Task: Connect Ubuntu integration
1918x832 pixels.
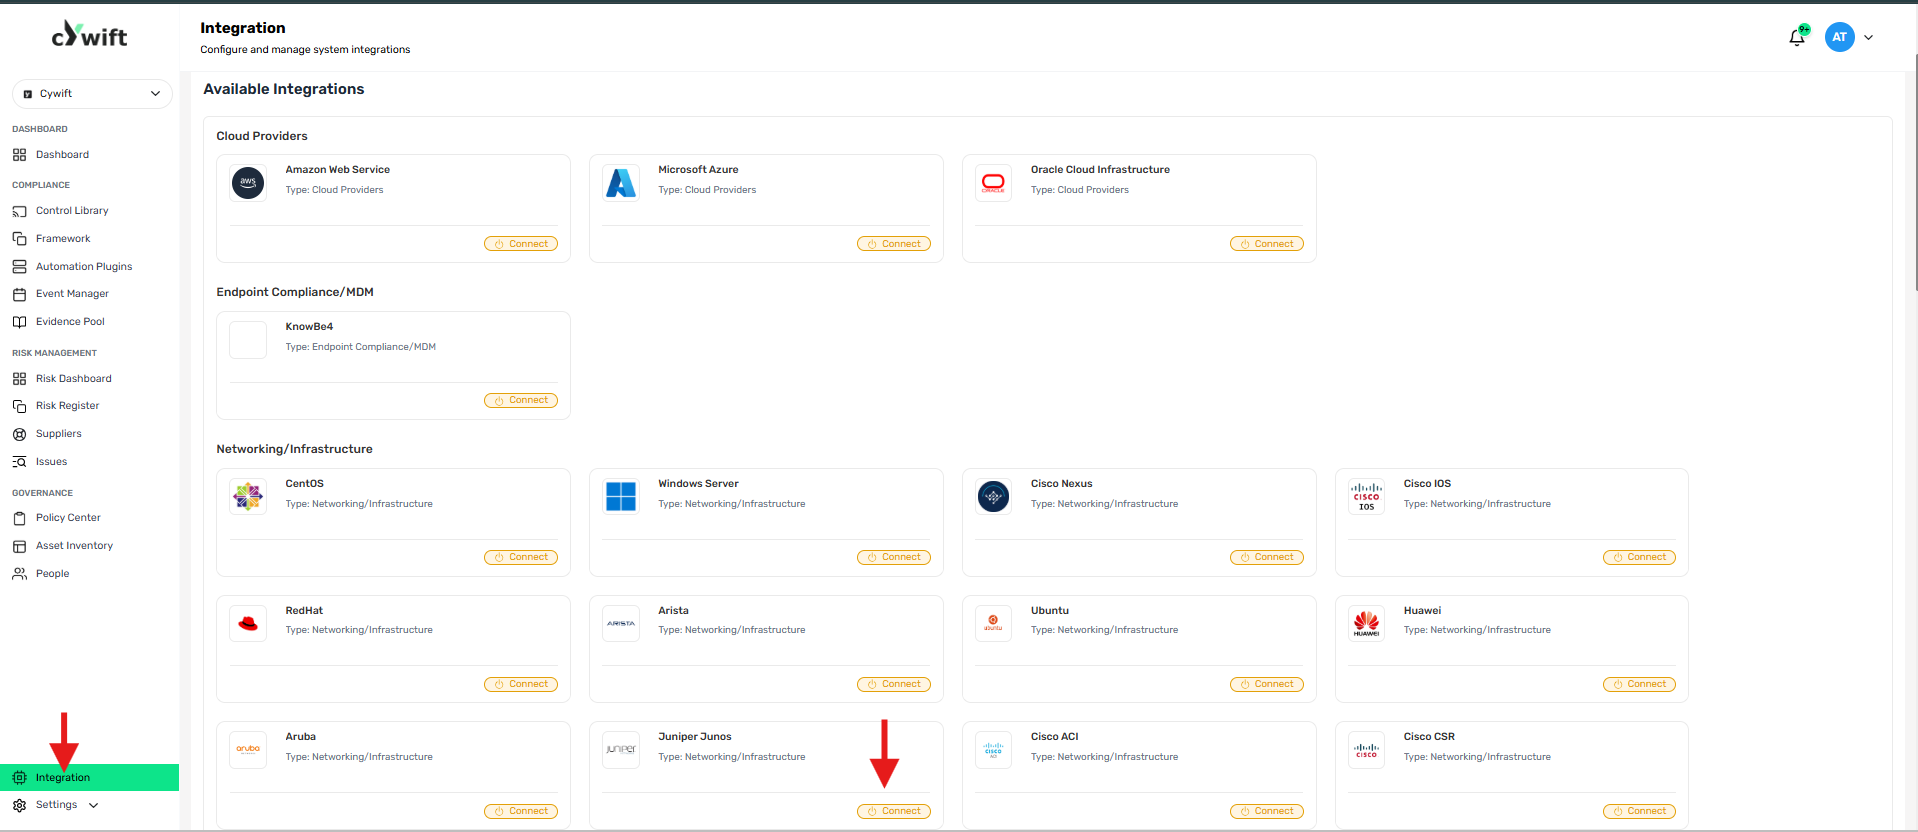Action: point(1267,685)
